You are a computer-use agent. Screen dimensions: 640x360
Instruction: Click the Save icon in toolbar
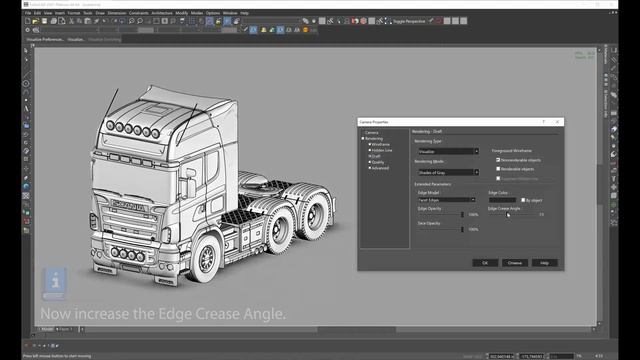44,21
